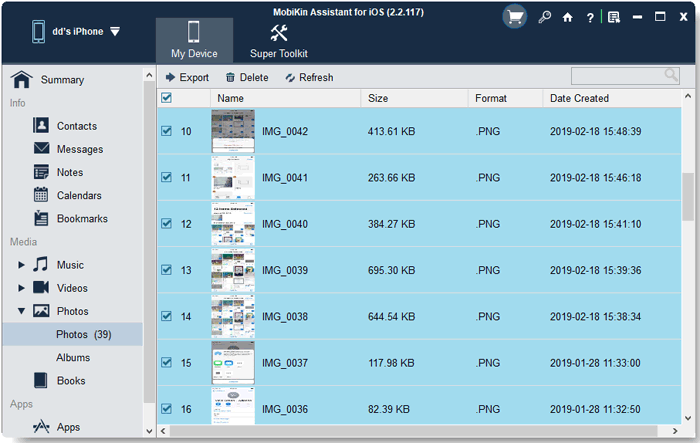The height and width of the screenshot is (443, 700).
Task: Sort by the Name column header
Action: click(x=285, y=98)
